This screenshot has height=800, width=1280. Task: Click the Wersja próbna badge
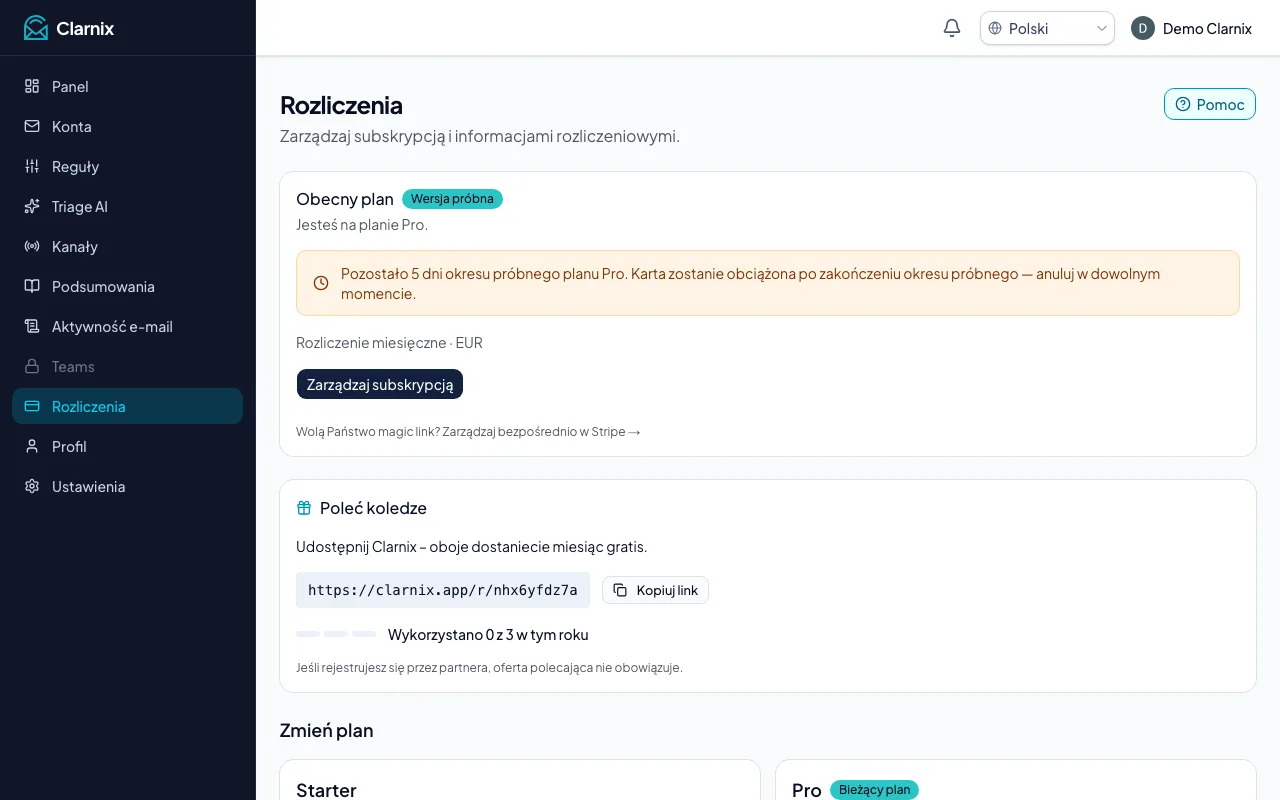[x=452, y=199]
